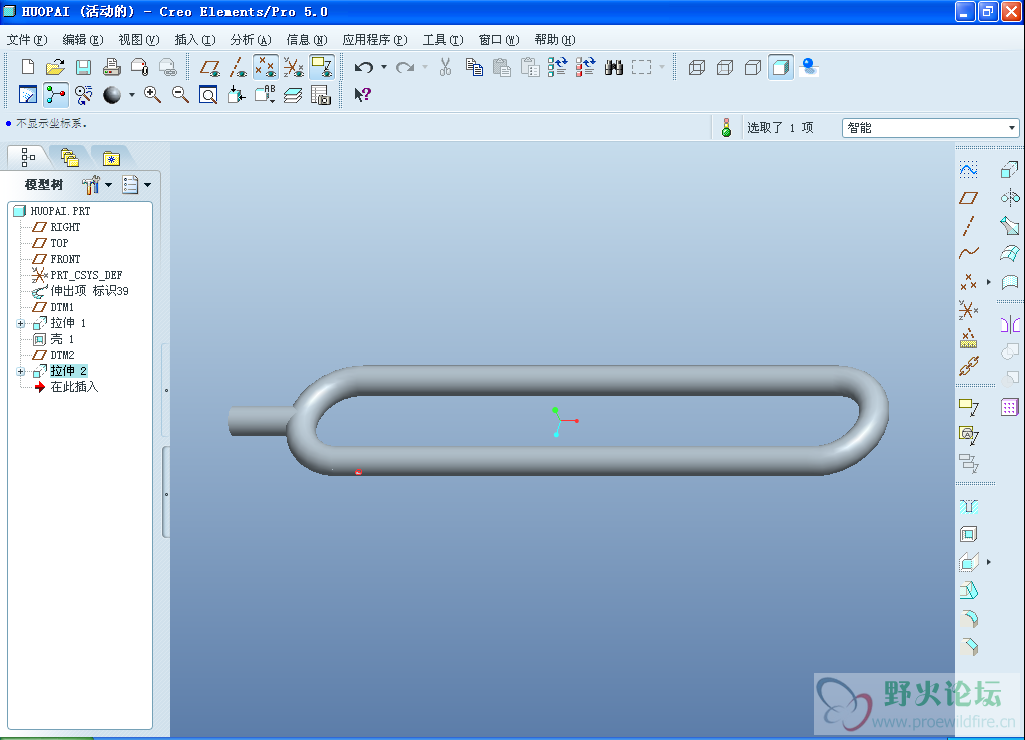The width and height of the screenshot is (1025, 740).
Task: Create a datum plane from right toolbar
Action: (x=968, y=198)
